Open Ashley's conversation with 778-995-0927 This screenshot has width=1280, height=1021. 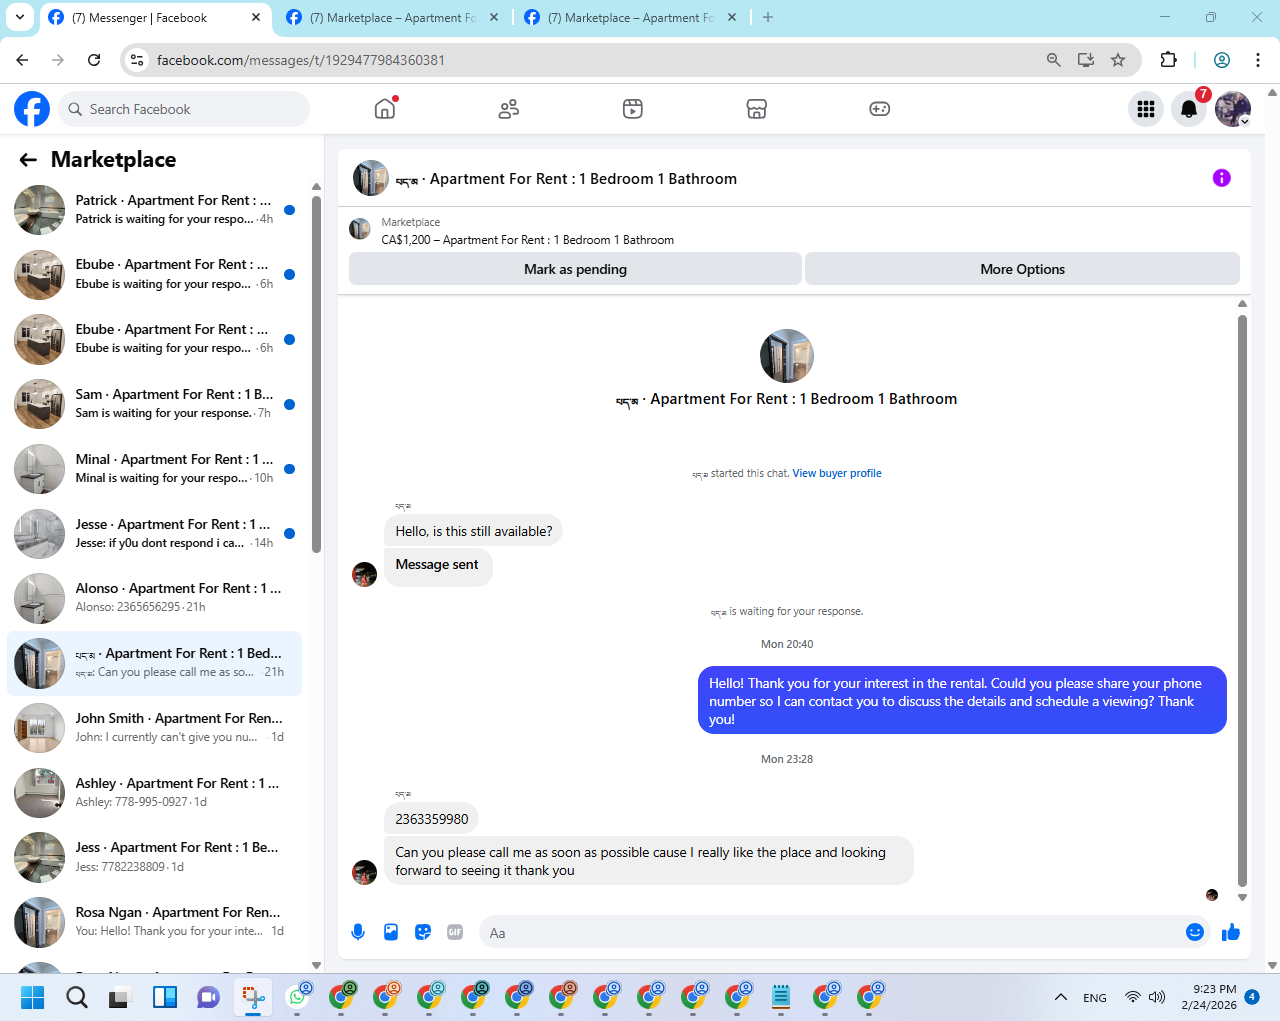pos(155,793)
